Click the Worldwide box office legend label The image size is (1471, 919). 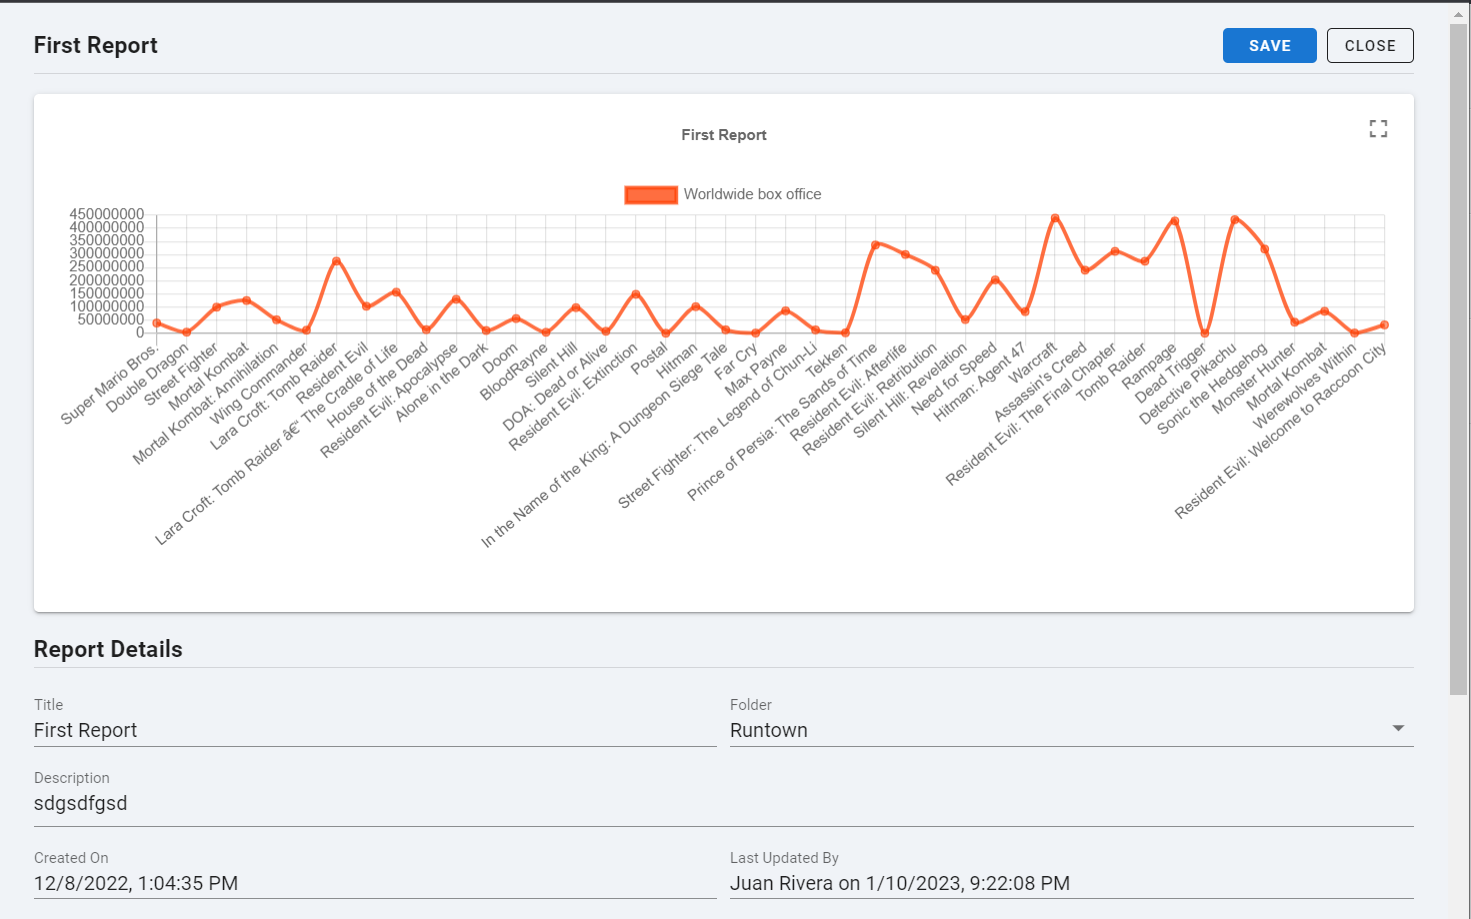(x=752, y=194)
